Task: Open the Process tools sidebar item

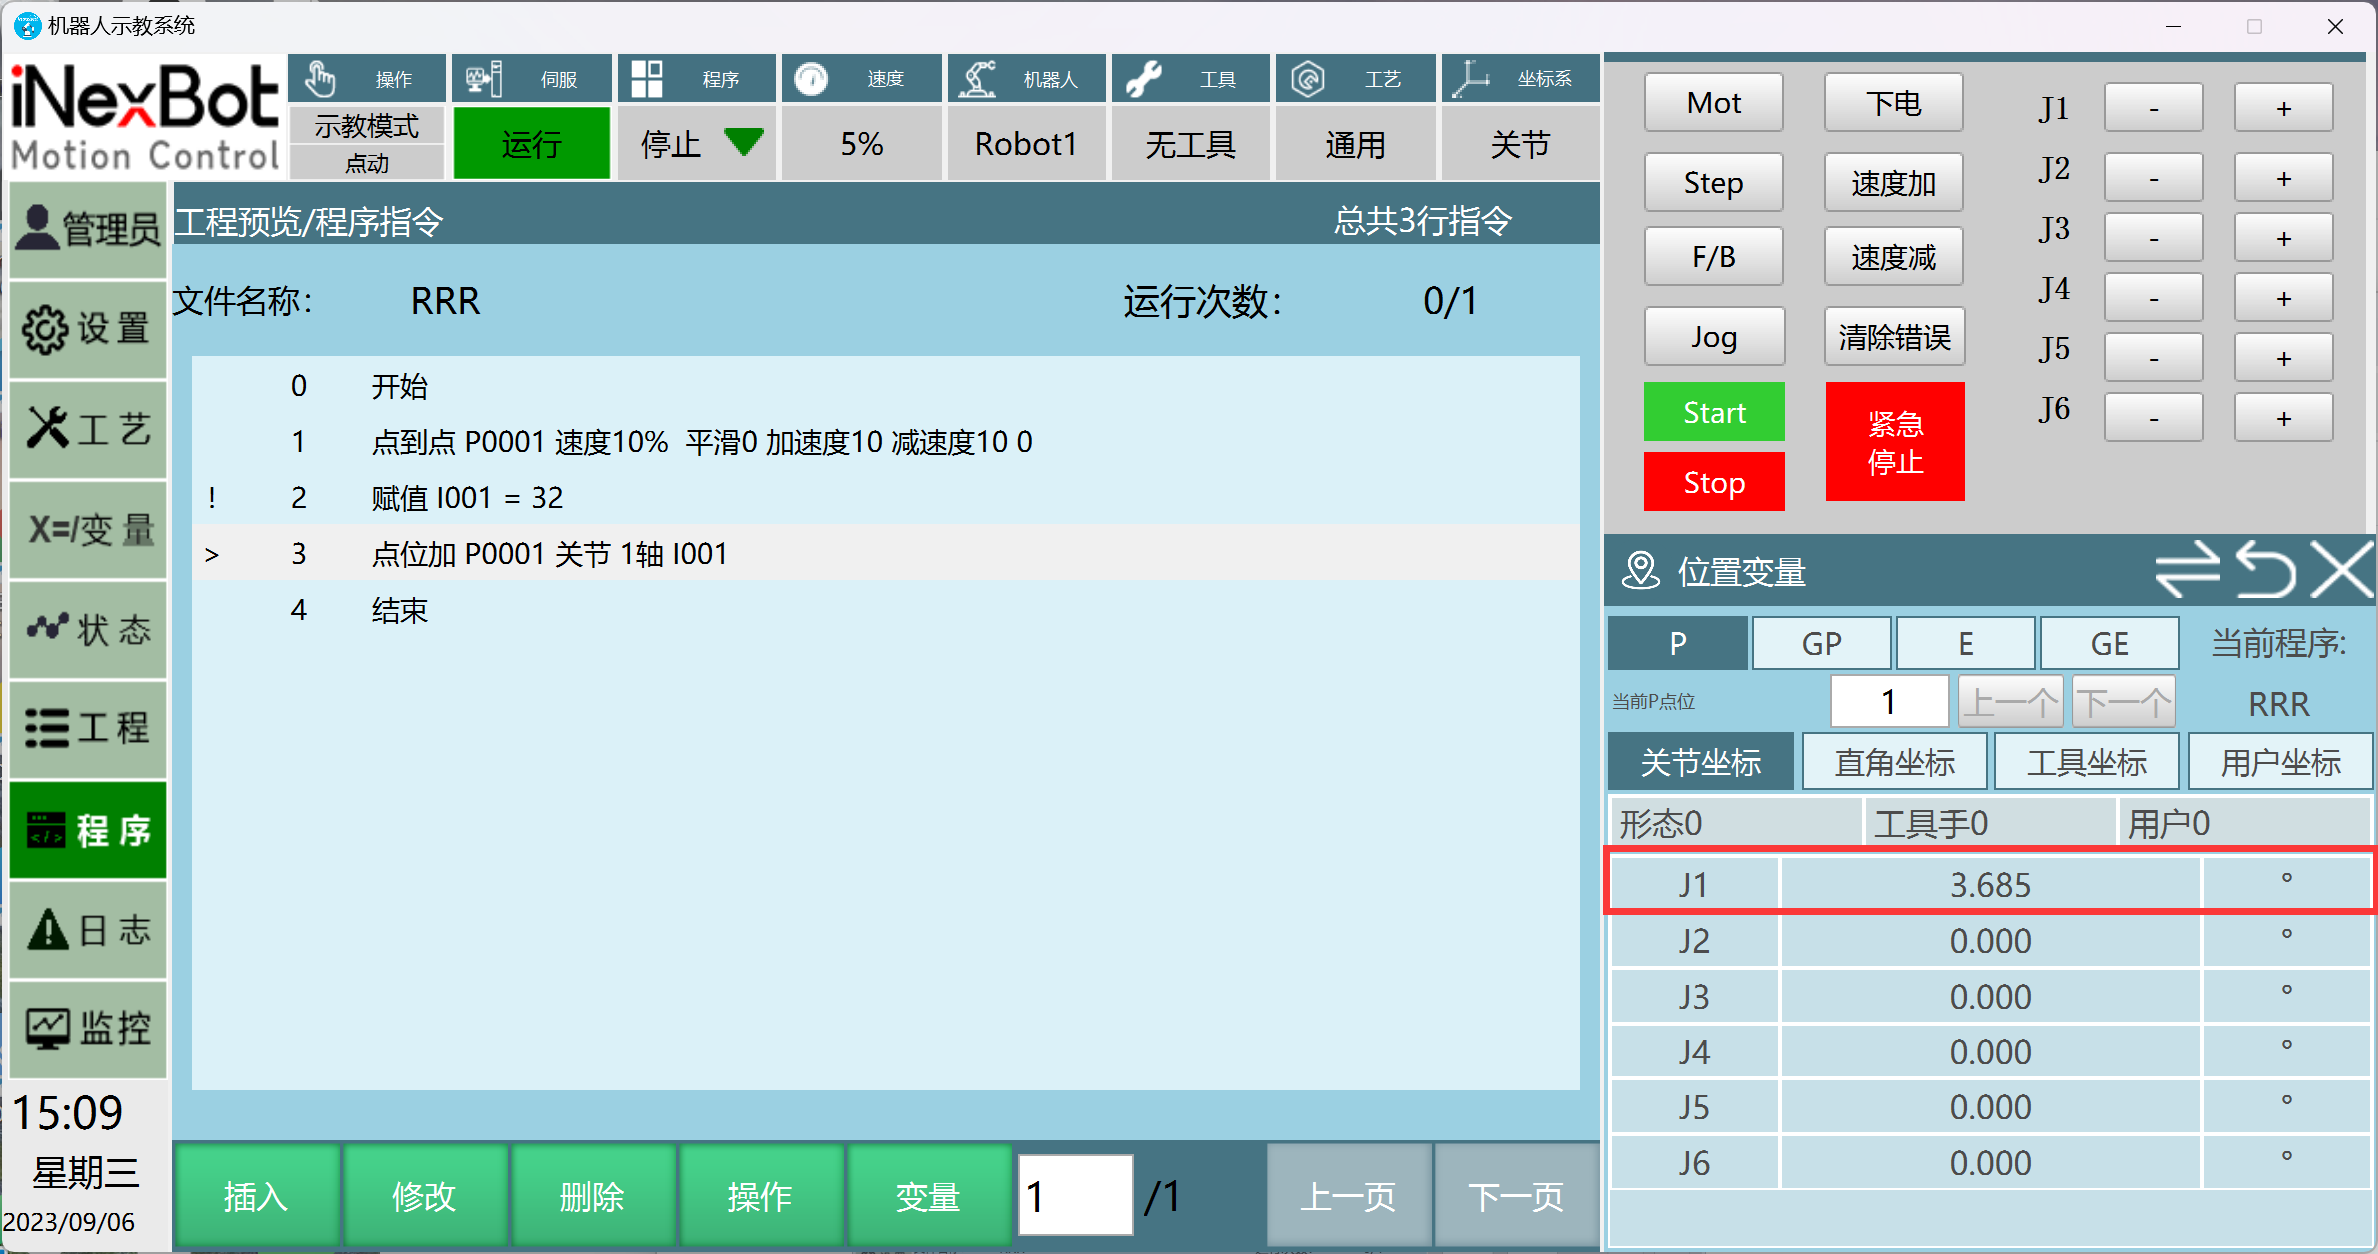Action: (88, 429)
